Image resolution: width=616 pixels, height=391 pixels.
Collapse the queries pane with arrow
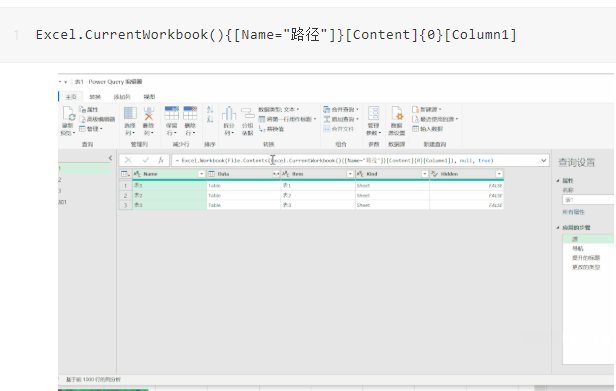(x=110, y=158)
